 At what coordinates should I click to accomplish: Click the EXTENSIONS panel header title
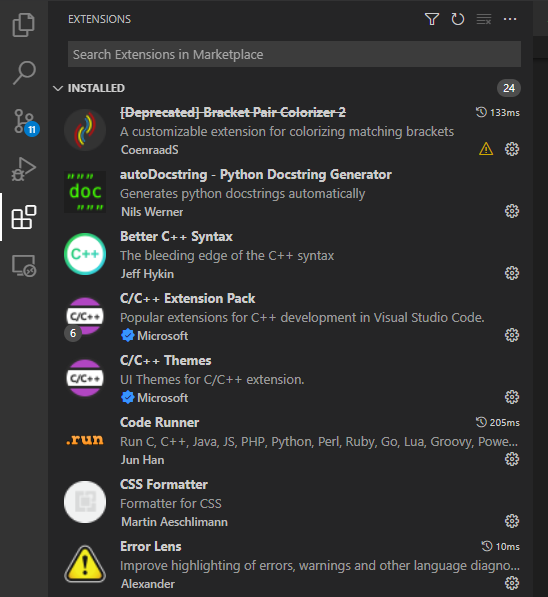pyautogui.click(x=99, y=19)
